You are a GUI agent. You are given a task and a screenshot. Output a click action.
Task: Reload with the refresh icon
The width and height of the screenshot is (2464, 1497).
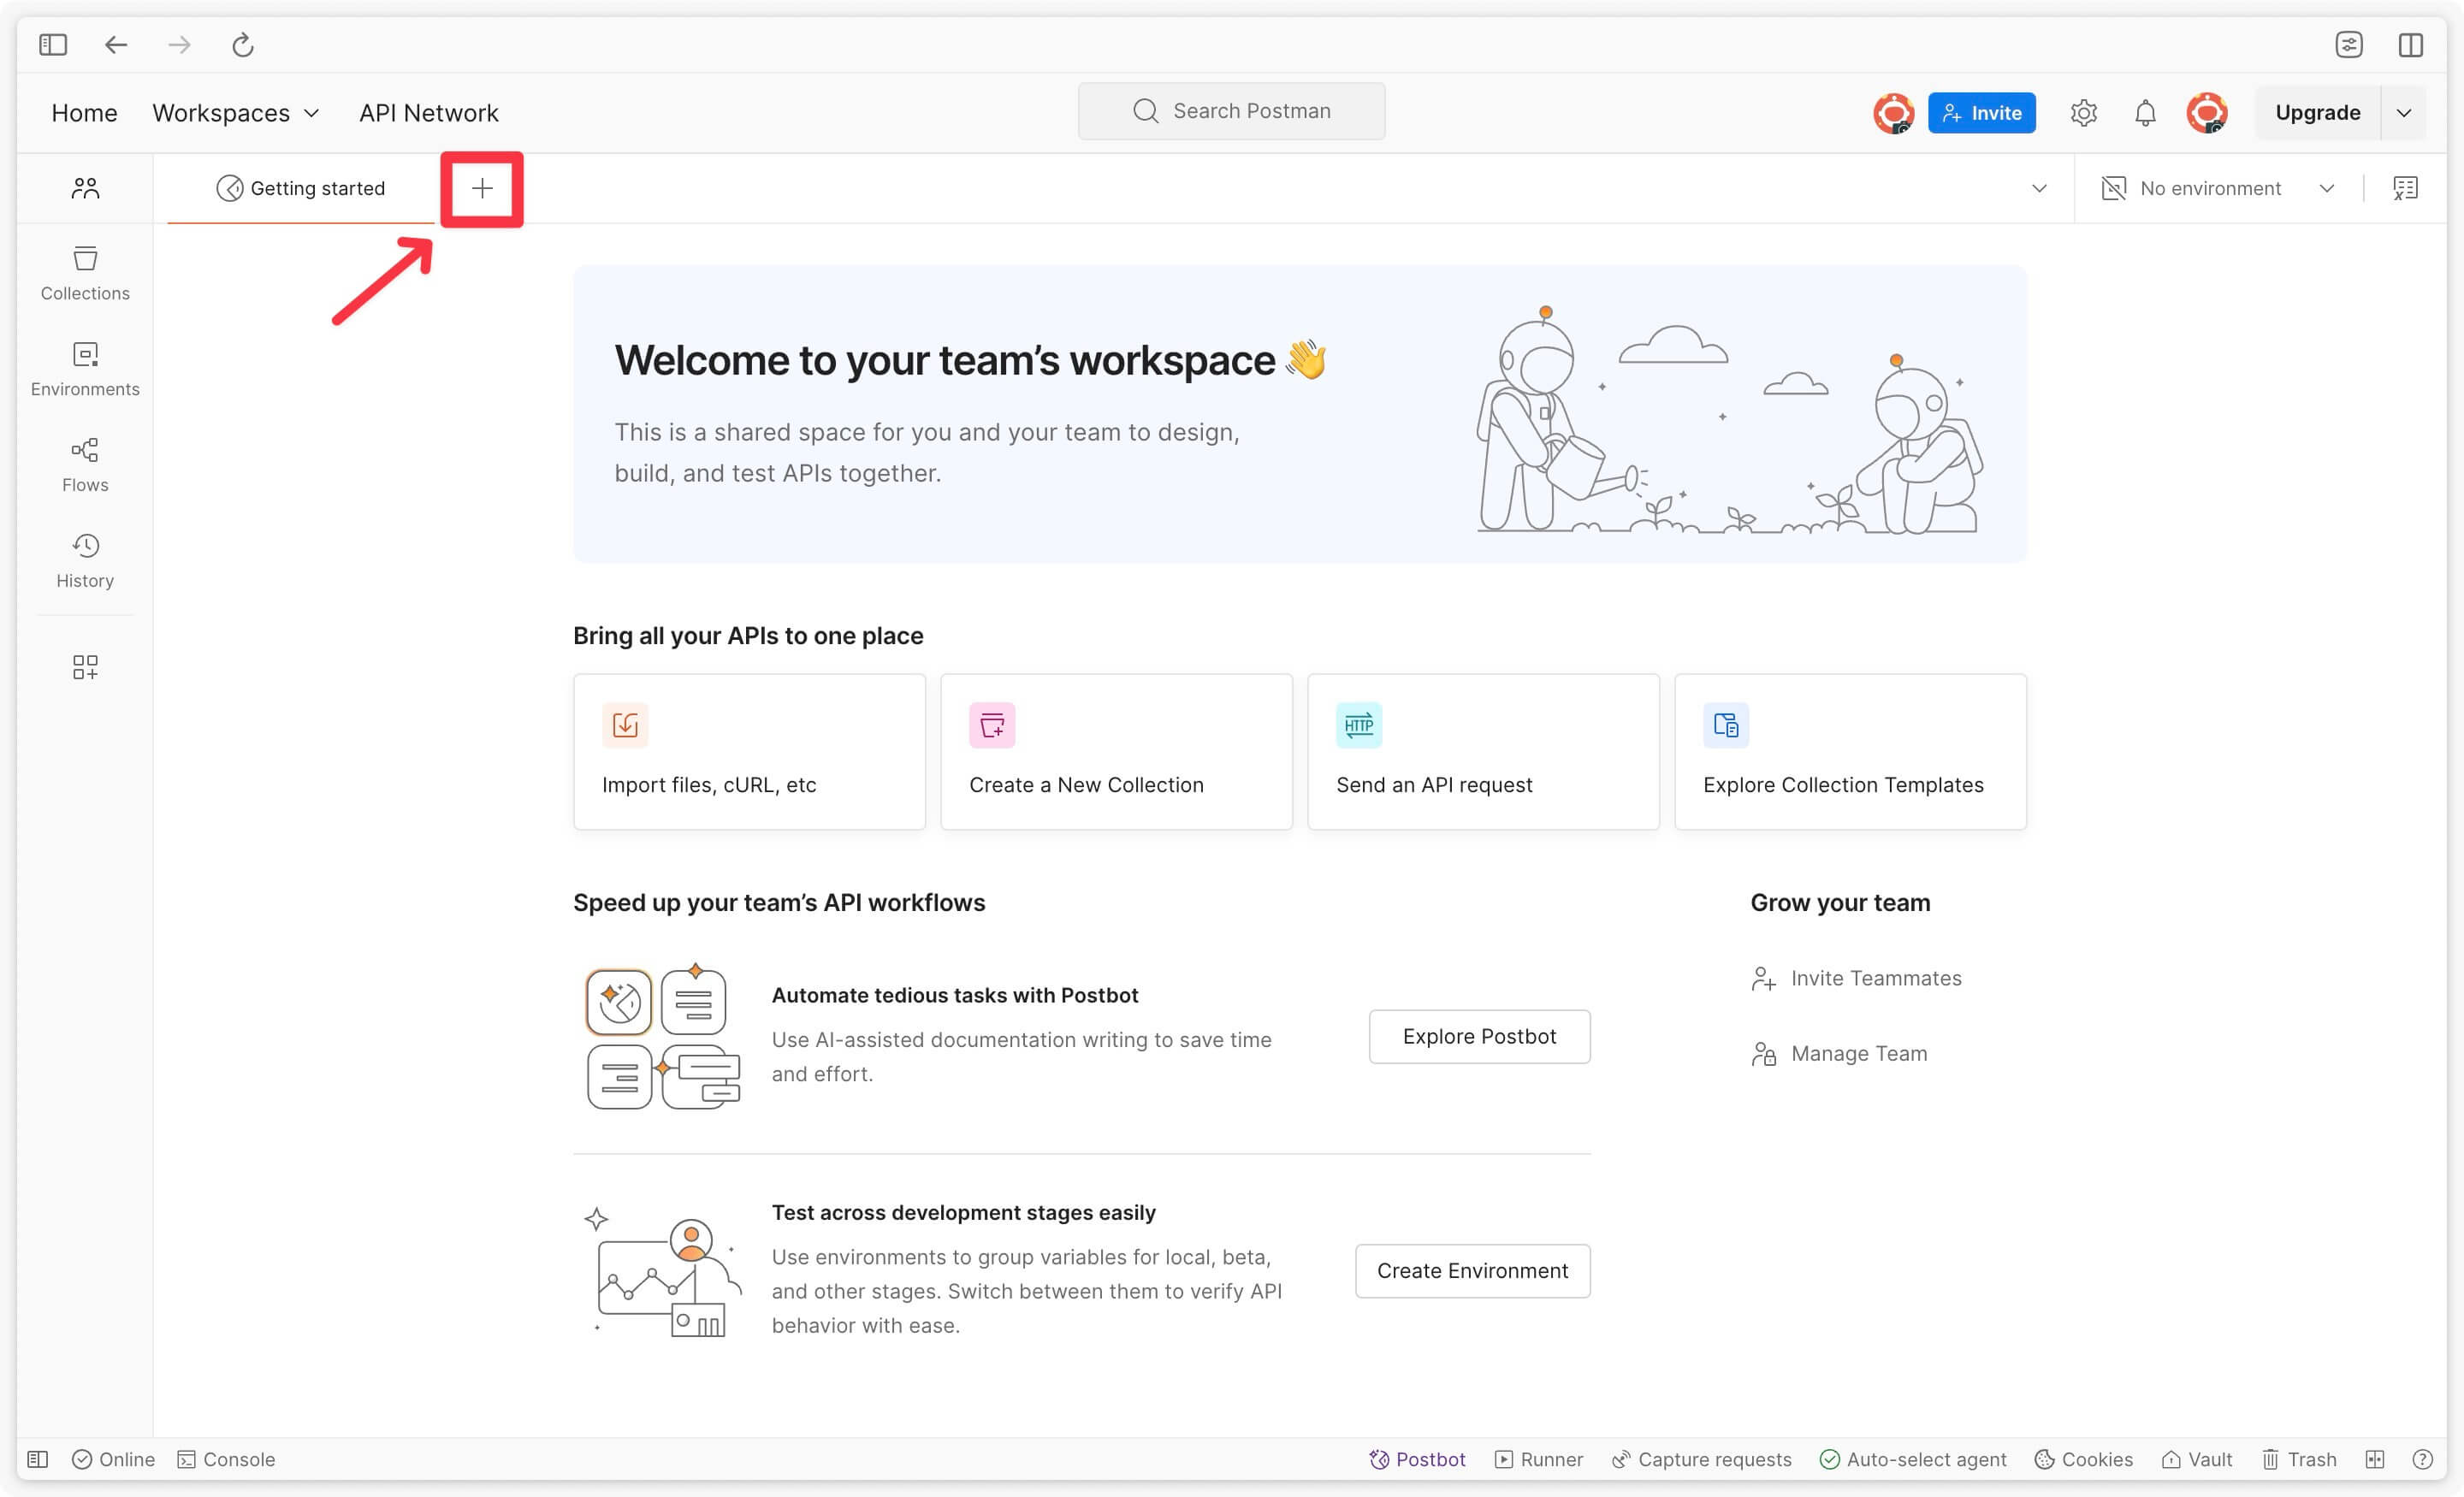[243, 45]
